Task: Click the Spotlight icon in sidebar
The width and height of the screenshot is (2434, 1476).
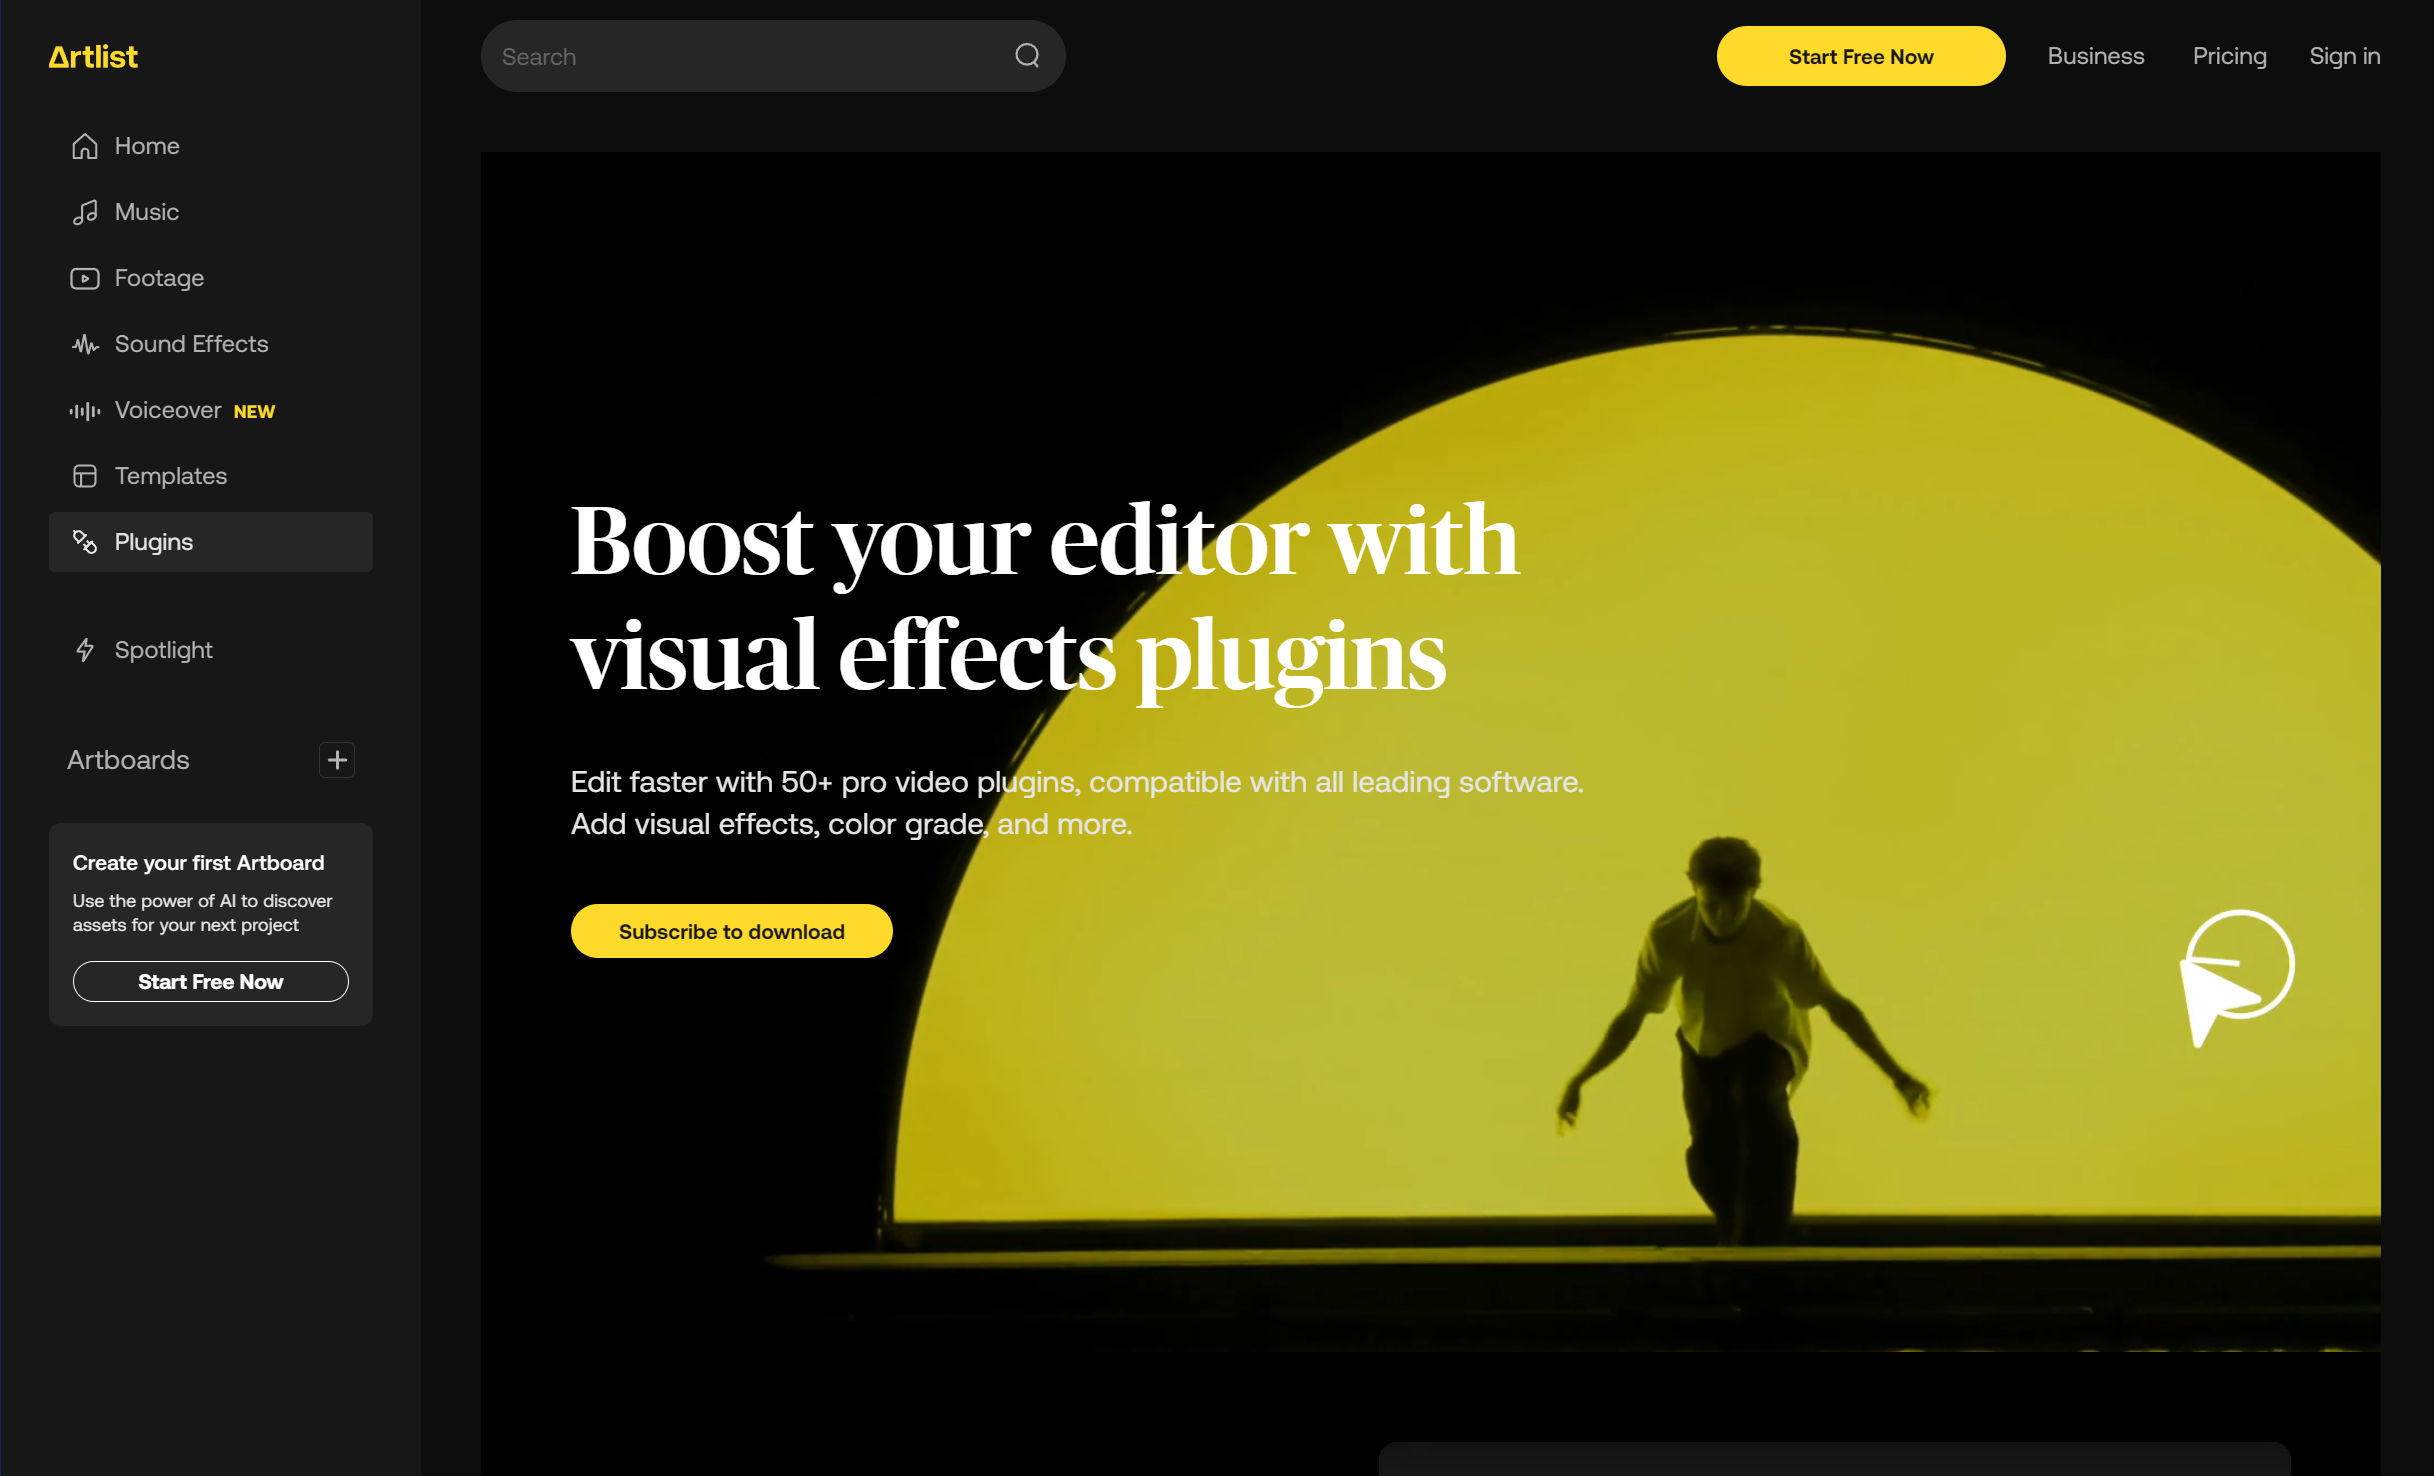Action: (85, 650)
